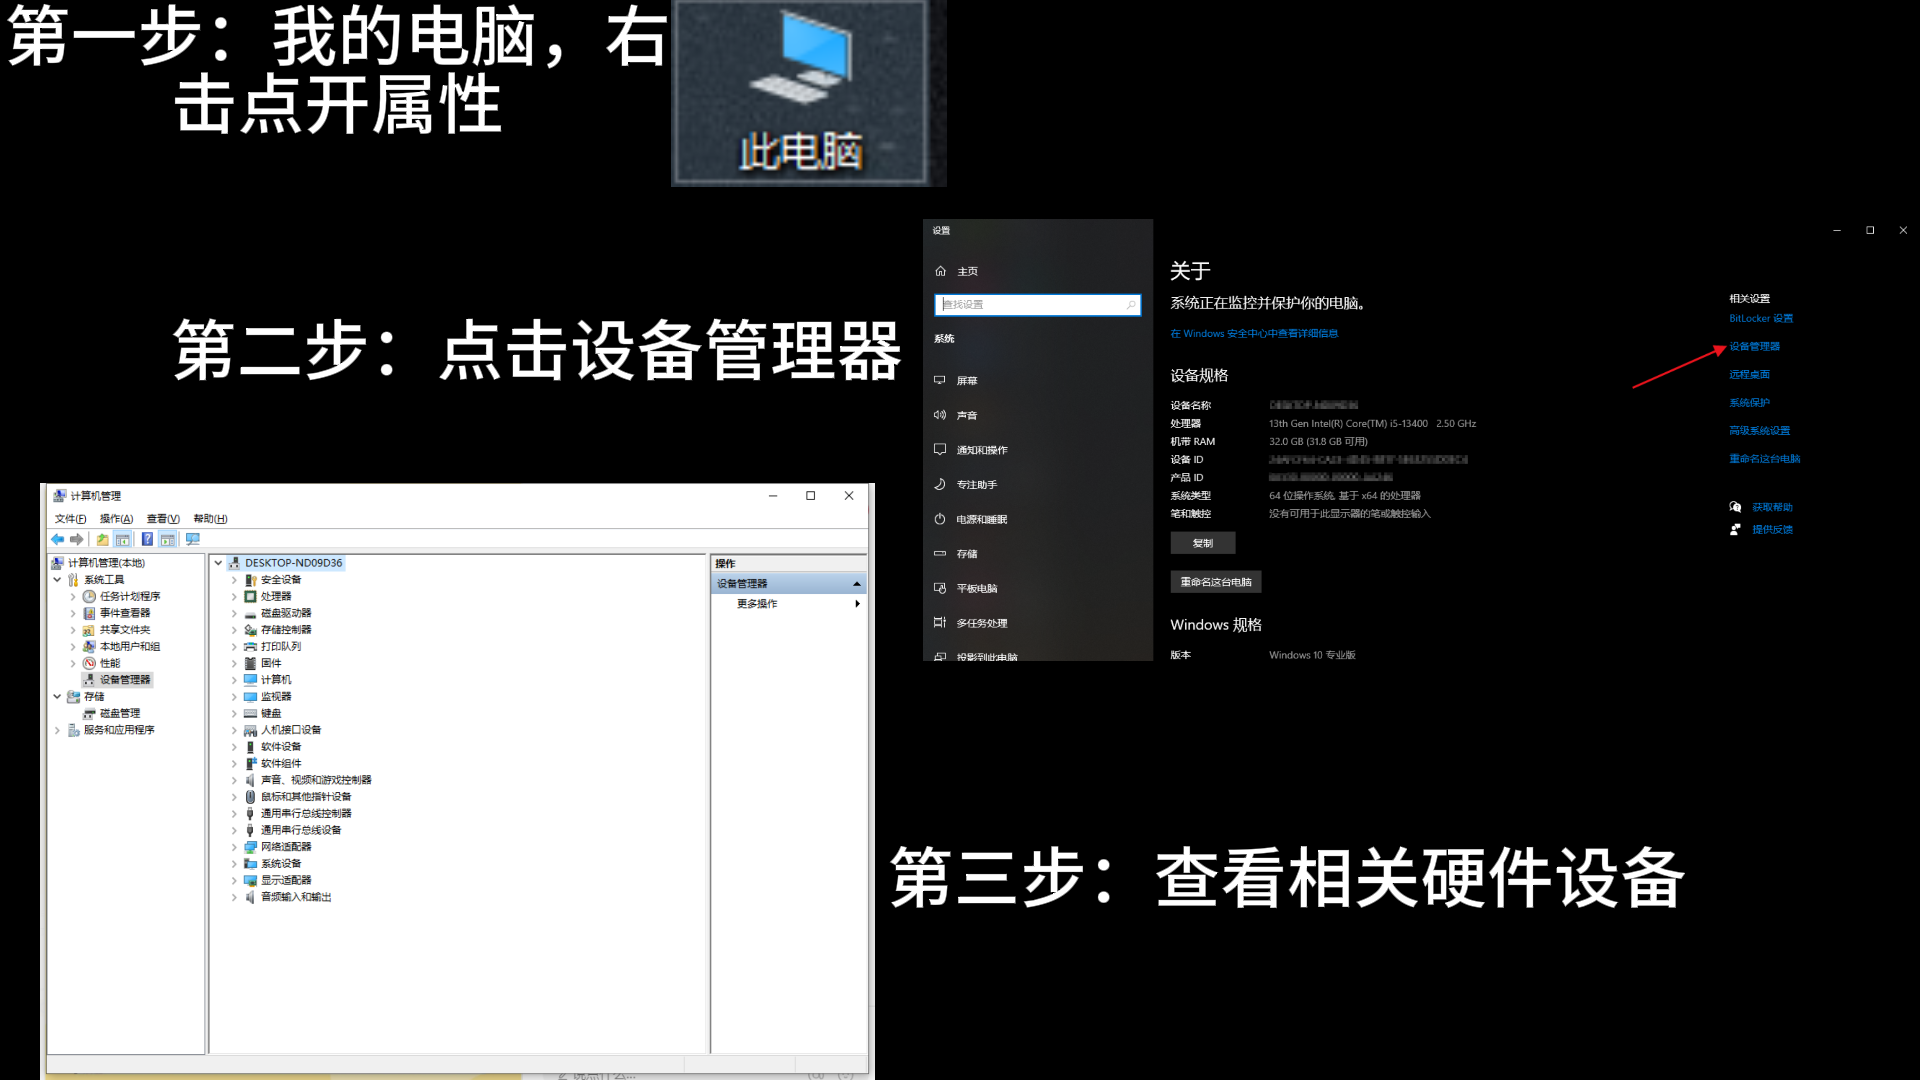Collapse the 设备管理器 actions header arrow

coord(856,583)
